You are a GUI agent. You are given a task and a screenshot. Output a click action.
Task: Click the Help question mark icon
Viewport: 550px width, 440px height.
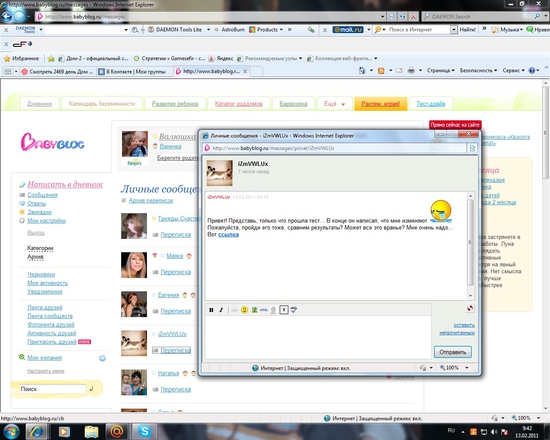(x=532, y=71)
